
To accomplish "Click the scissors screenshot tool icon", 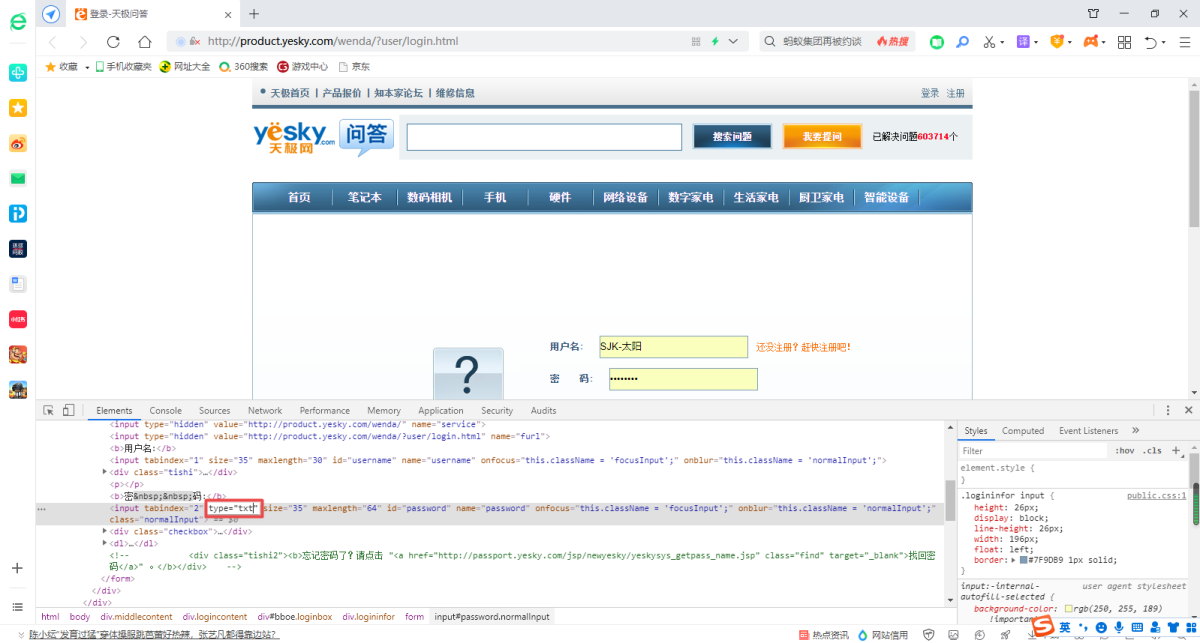I will click(989, 42).
